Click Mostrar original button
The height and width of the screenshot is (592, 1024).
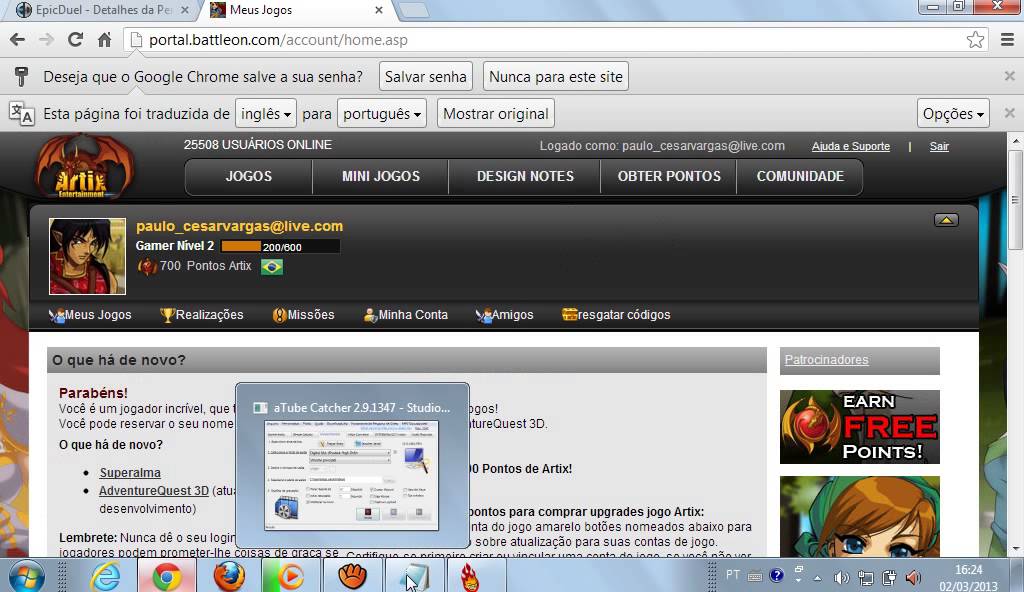tap(496, 114)
